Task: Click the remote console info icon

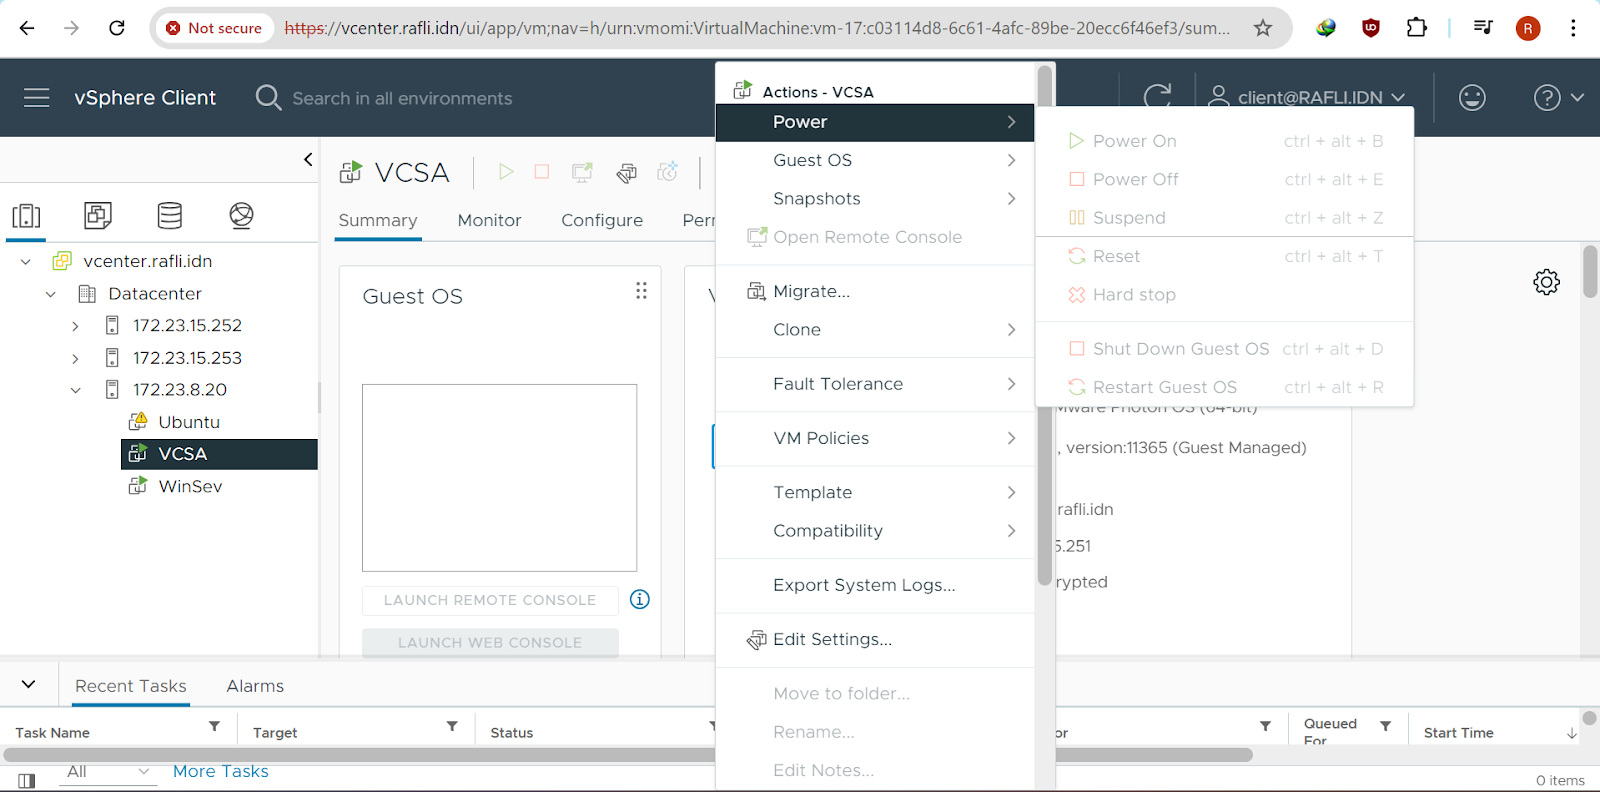Action: pyautogui.click(x=640, y=599)
